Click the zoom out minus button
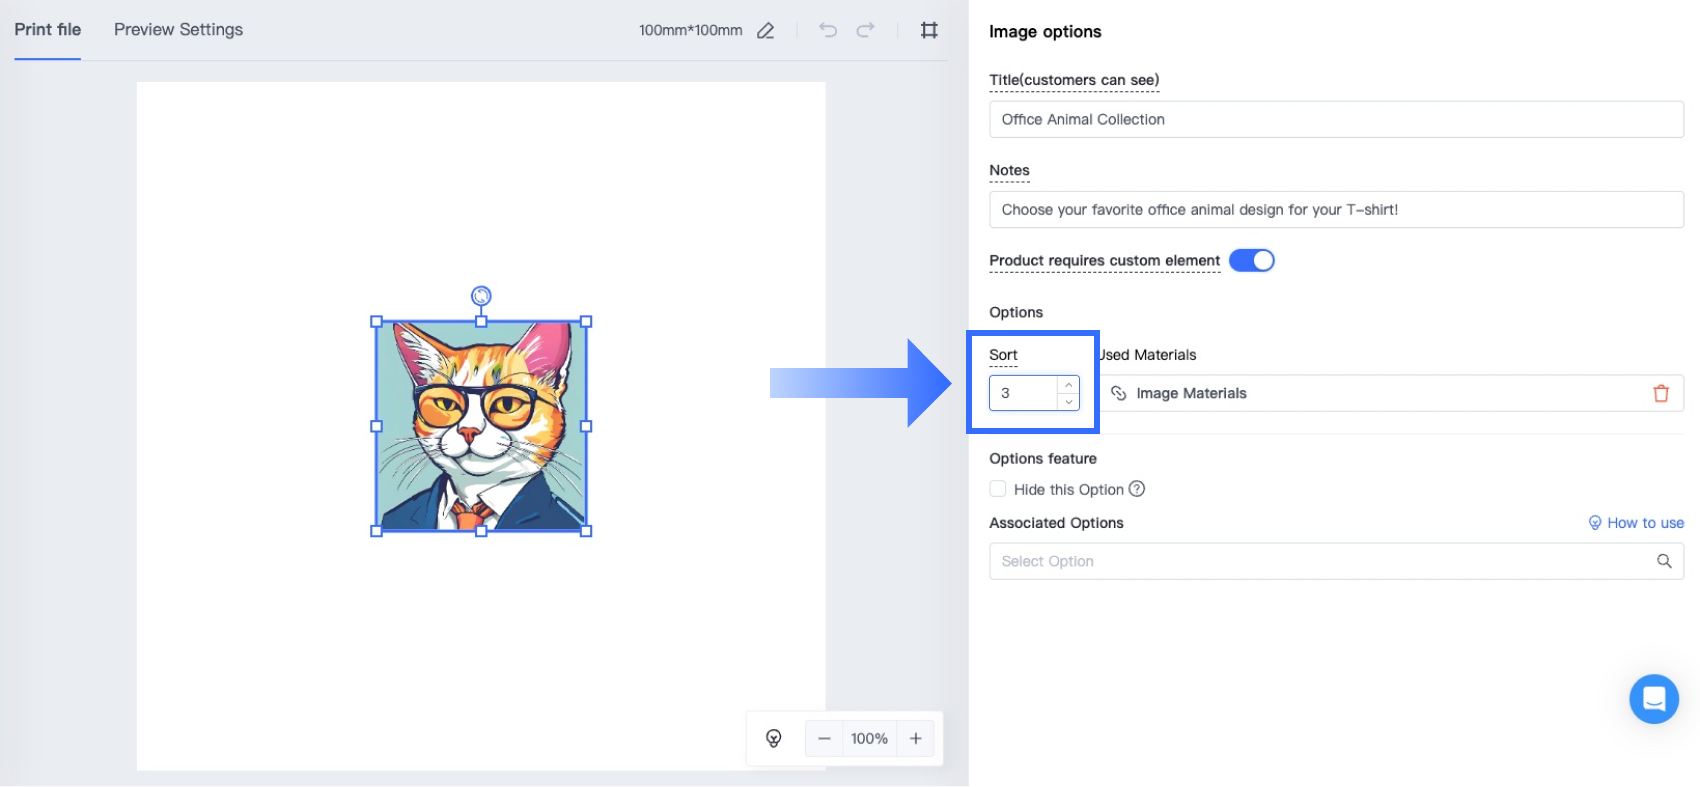This screenshot has height=787, width=1700. pyautogui.click(x=824, y=738)
